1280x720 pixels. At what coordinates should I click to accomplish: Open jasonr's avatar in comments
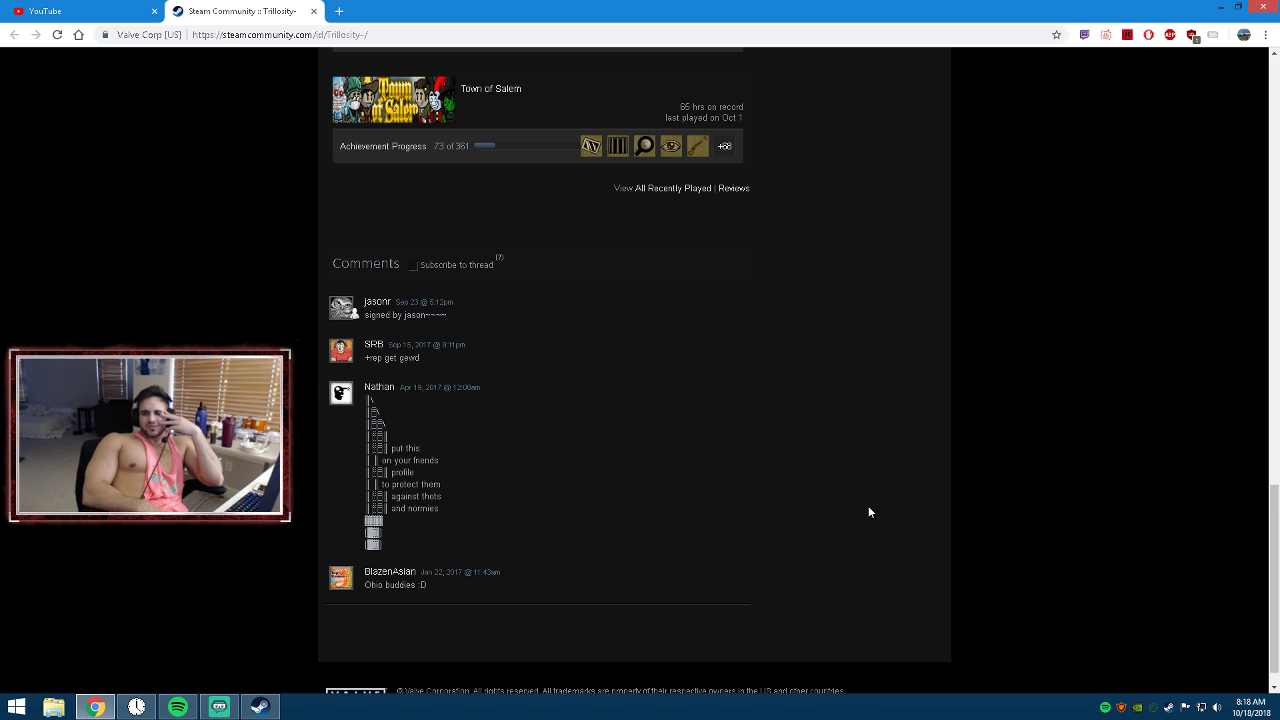[x=342, y=308]
